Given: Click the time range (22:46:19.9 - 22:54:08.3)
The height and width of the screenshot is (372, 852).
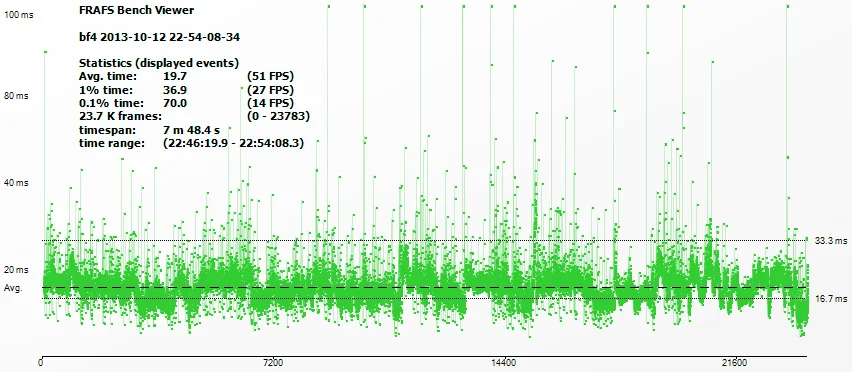Looking at the screenshot, I should [x=233, y=143].
